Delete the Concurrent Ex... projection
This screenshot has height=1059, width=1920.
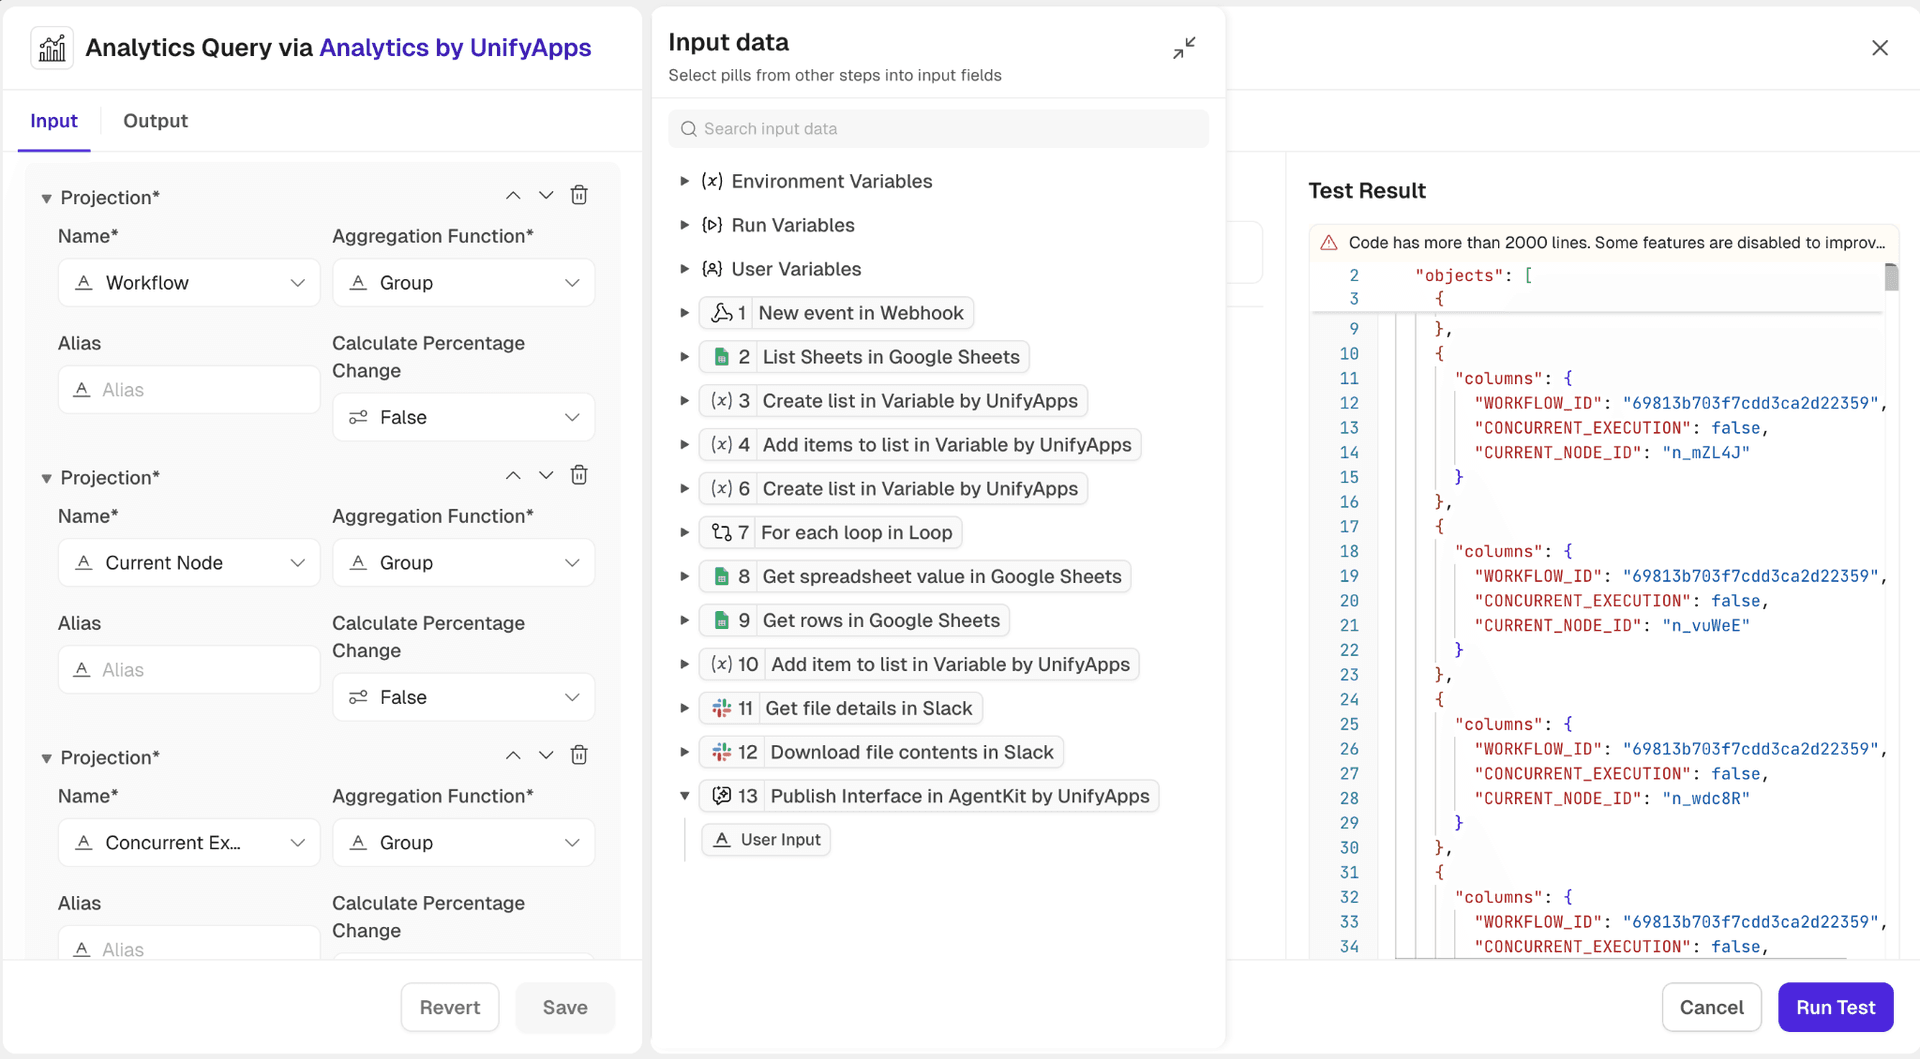(579, 755)
